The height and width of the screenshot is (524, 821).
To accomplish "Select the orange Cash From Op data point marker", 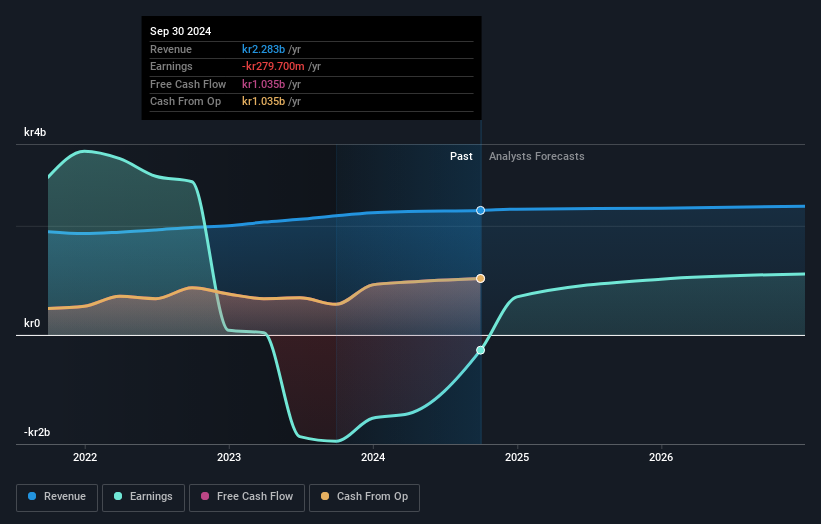I will pyautogui.click(x=480, y=278).
